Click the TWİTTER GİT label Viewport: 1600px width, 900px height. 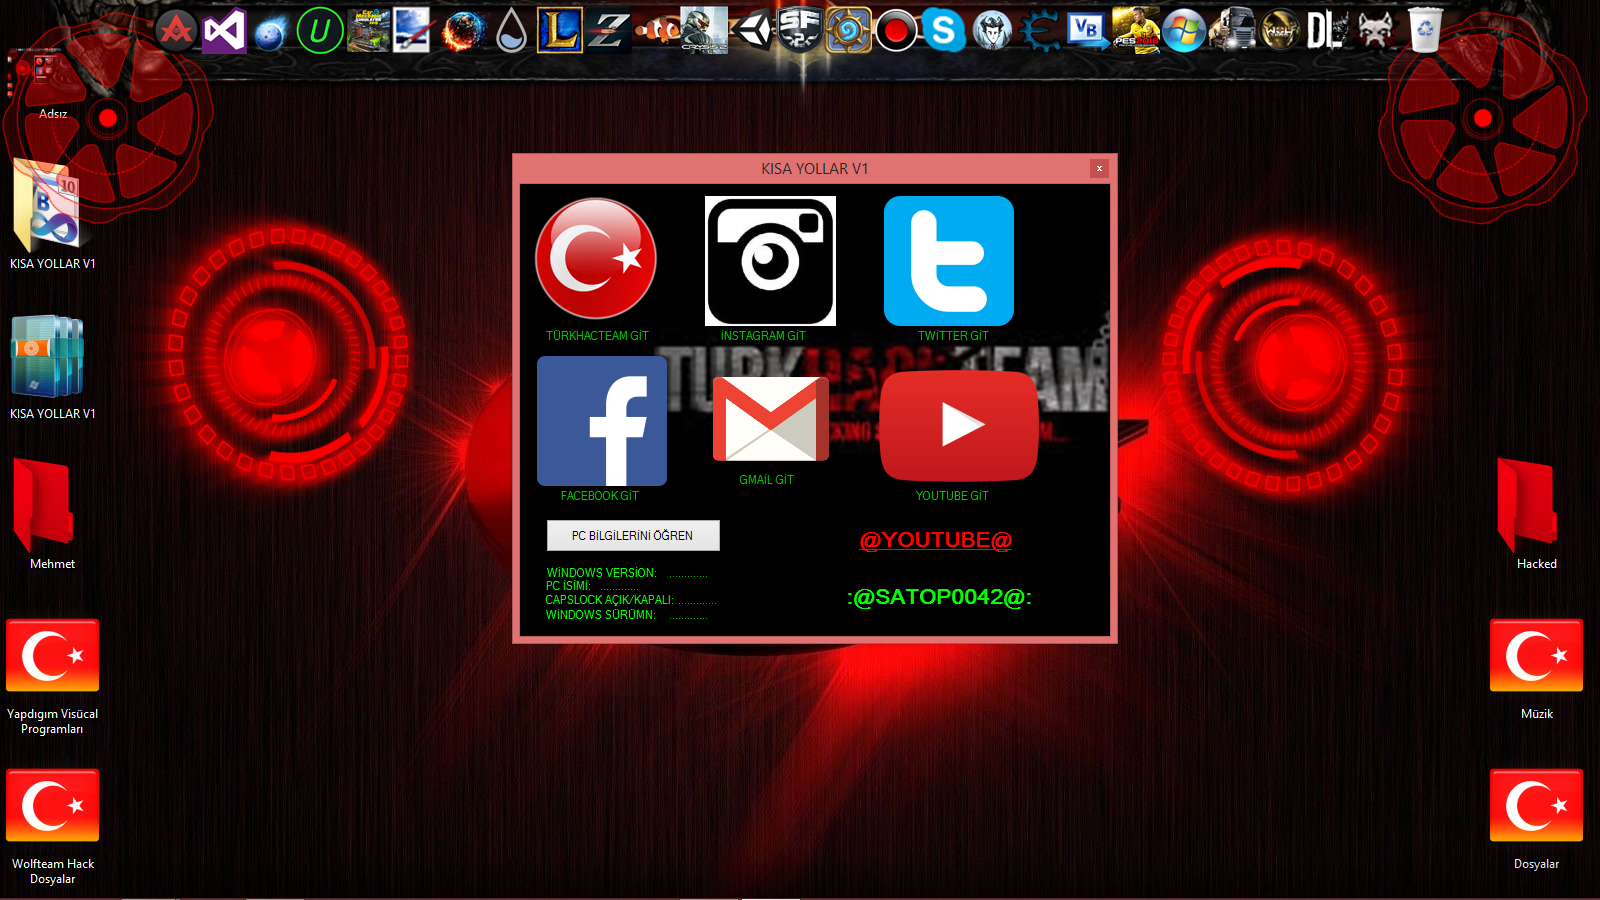(953, 336)
